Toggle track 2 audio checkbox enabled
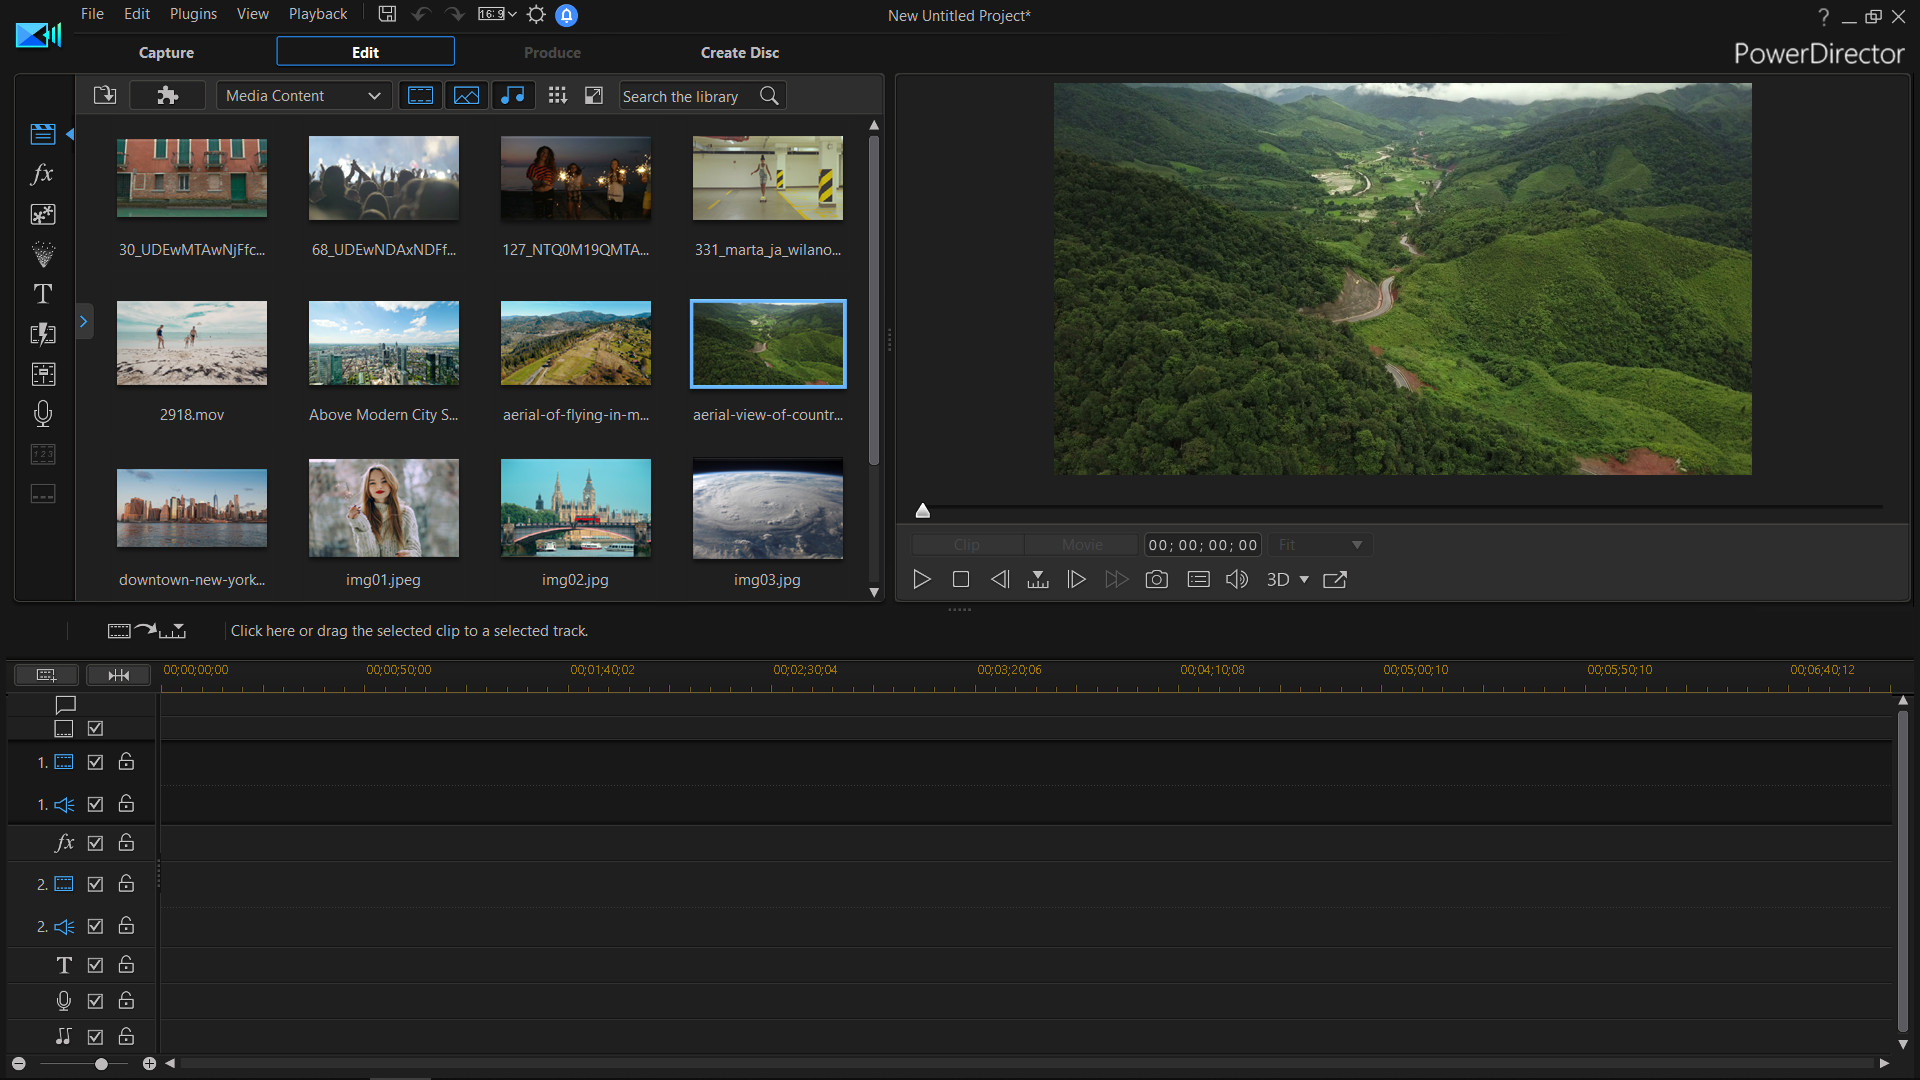This screenshot has height=1080, width=1920. click(95, 926)
